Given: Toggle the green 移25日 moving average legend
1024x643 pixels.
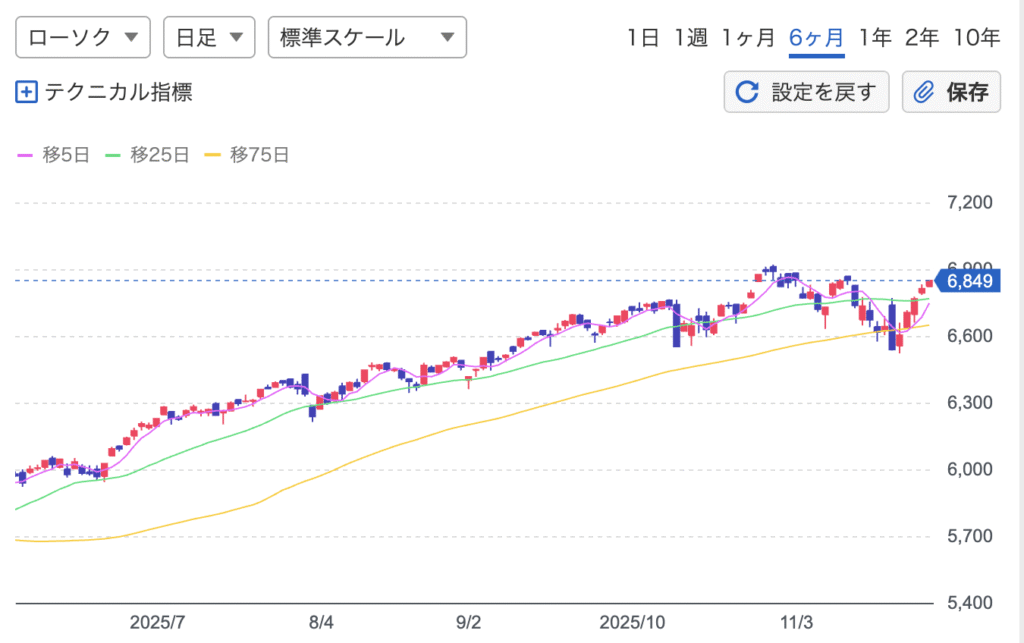Looking at the screenshot, I should coord(147,155).
